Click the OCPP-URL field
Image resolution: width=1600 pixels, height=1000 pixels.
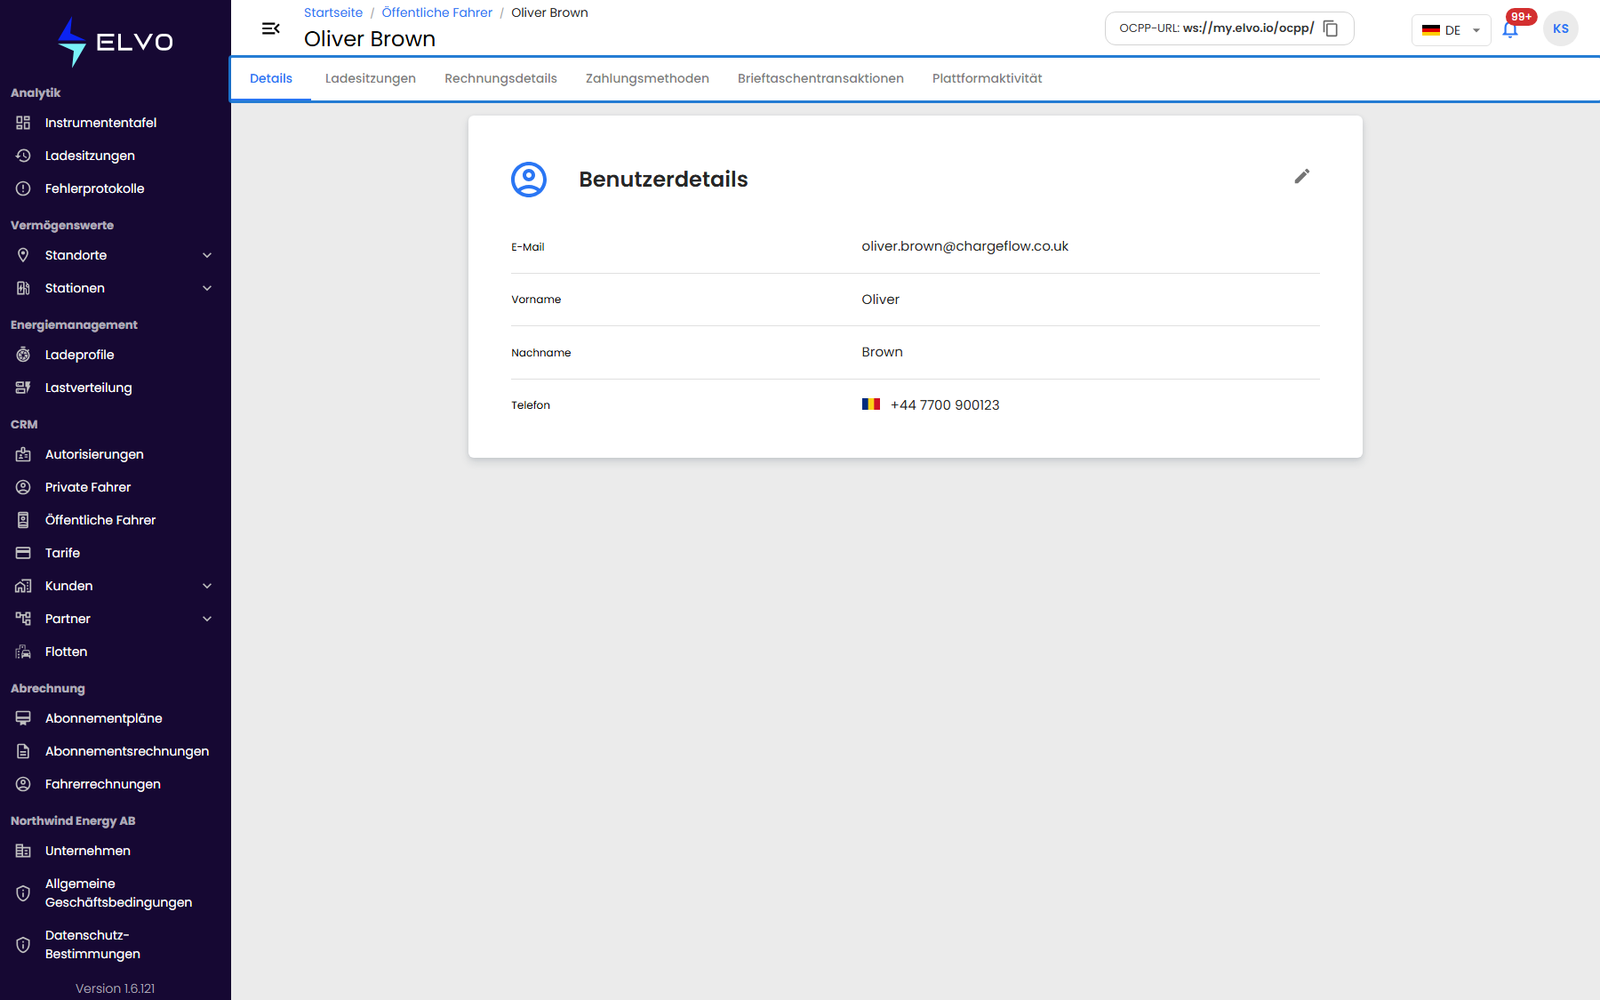[x=1229, y=29]
